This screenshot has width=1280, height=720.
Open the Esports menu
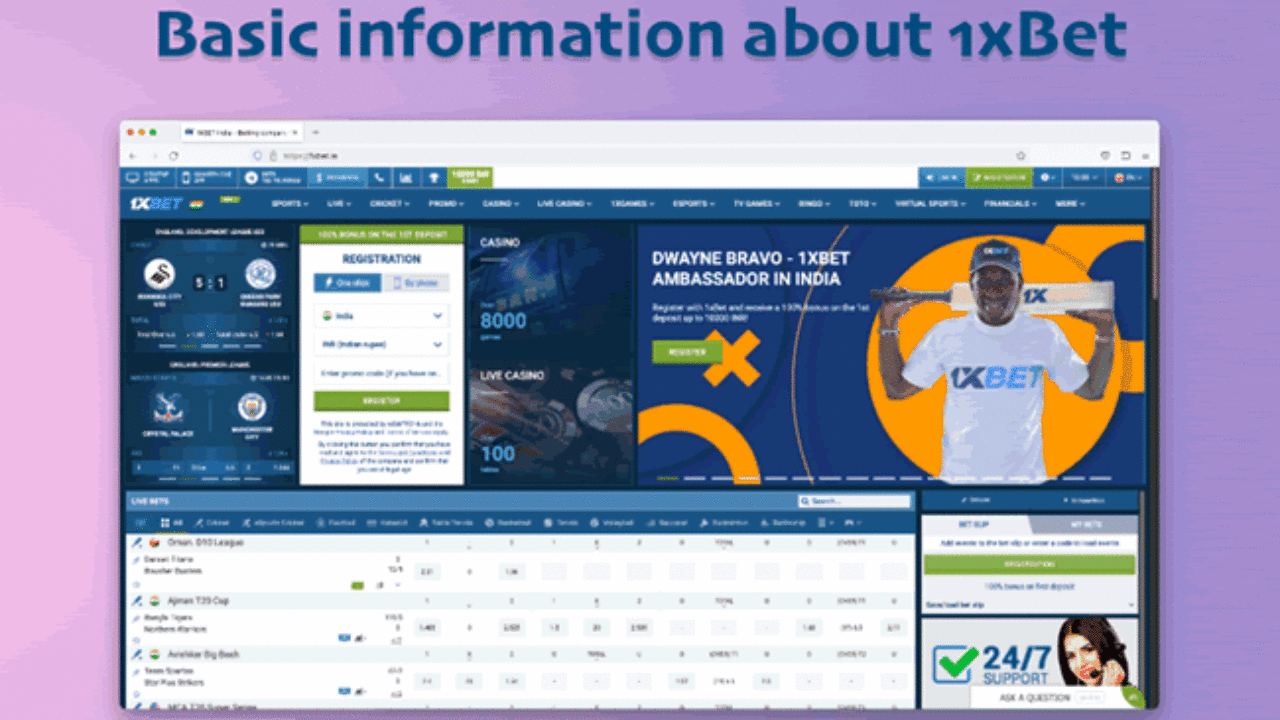tap(693, 203)
